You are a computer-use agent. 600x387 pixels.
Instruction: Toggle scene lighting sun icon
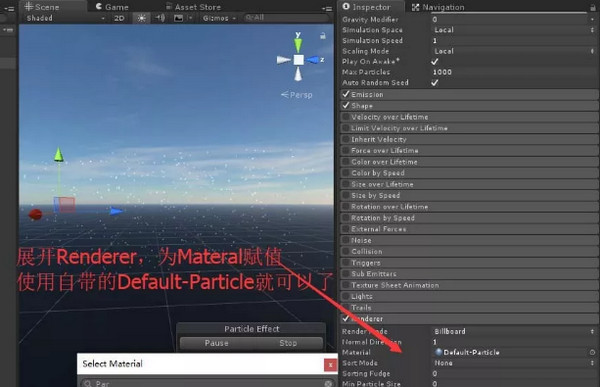pyautogui.click(x=141, y=18)
